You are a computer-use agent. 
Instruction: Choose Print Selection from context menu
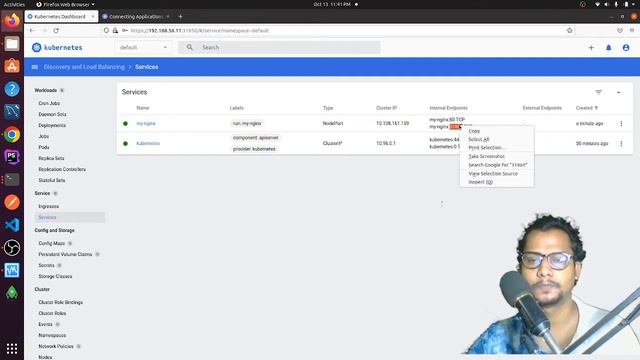coord(497,148)
